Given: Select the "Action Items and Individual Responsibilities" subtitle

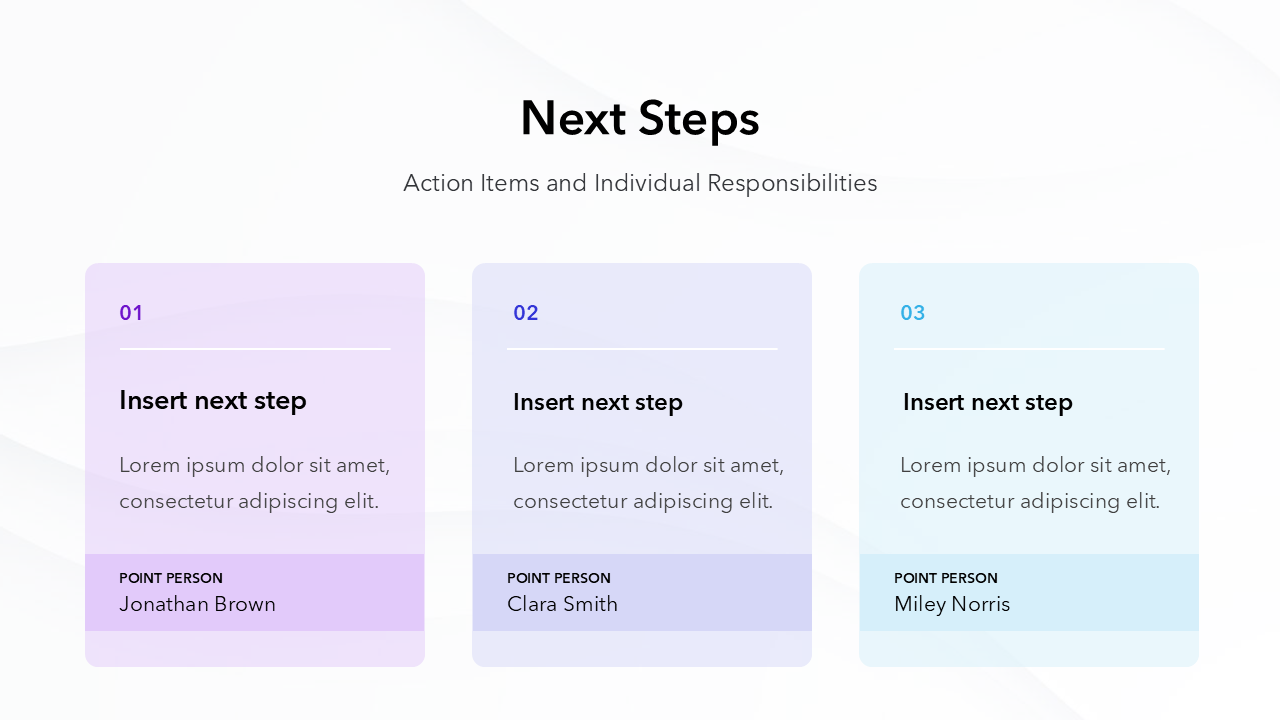Looking at the screenshot, I should [x=640, y=184].
